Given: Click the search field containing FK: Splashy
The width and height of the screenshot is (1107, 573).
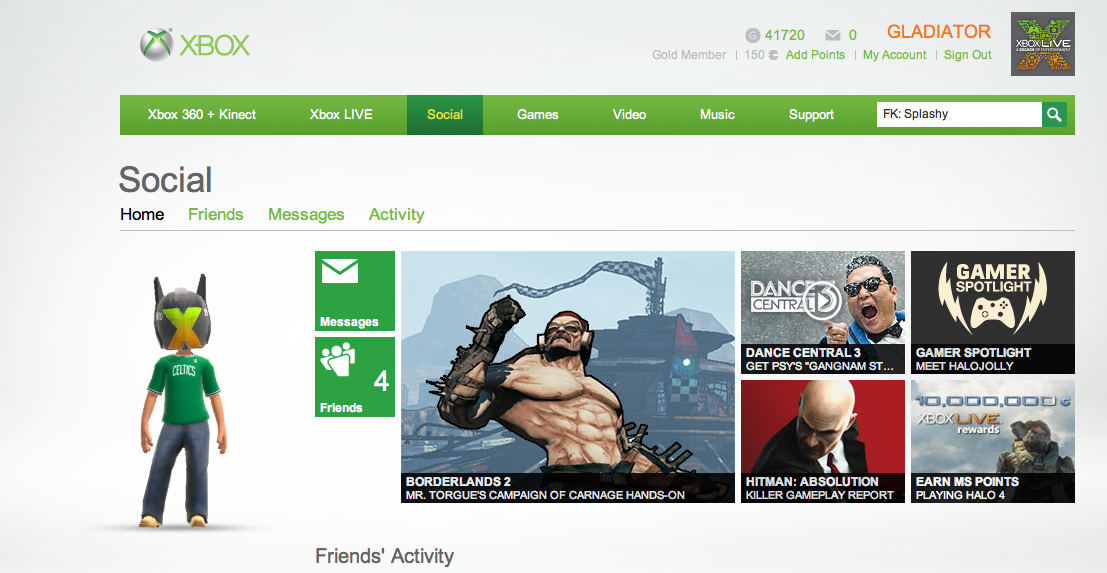Looking at the screenshot, I should coord(959,114).
